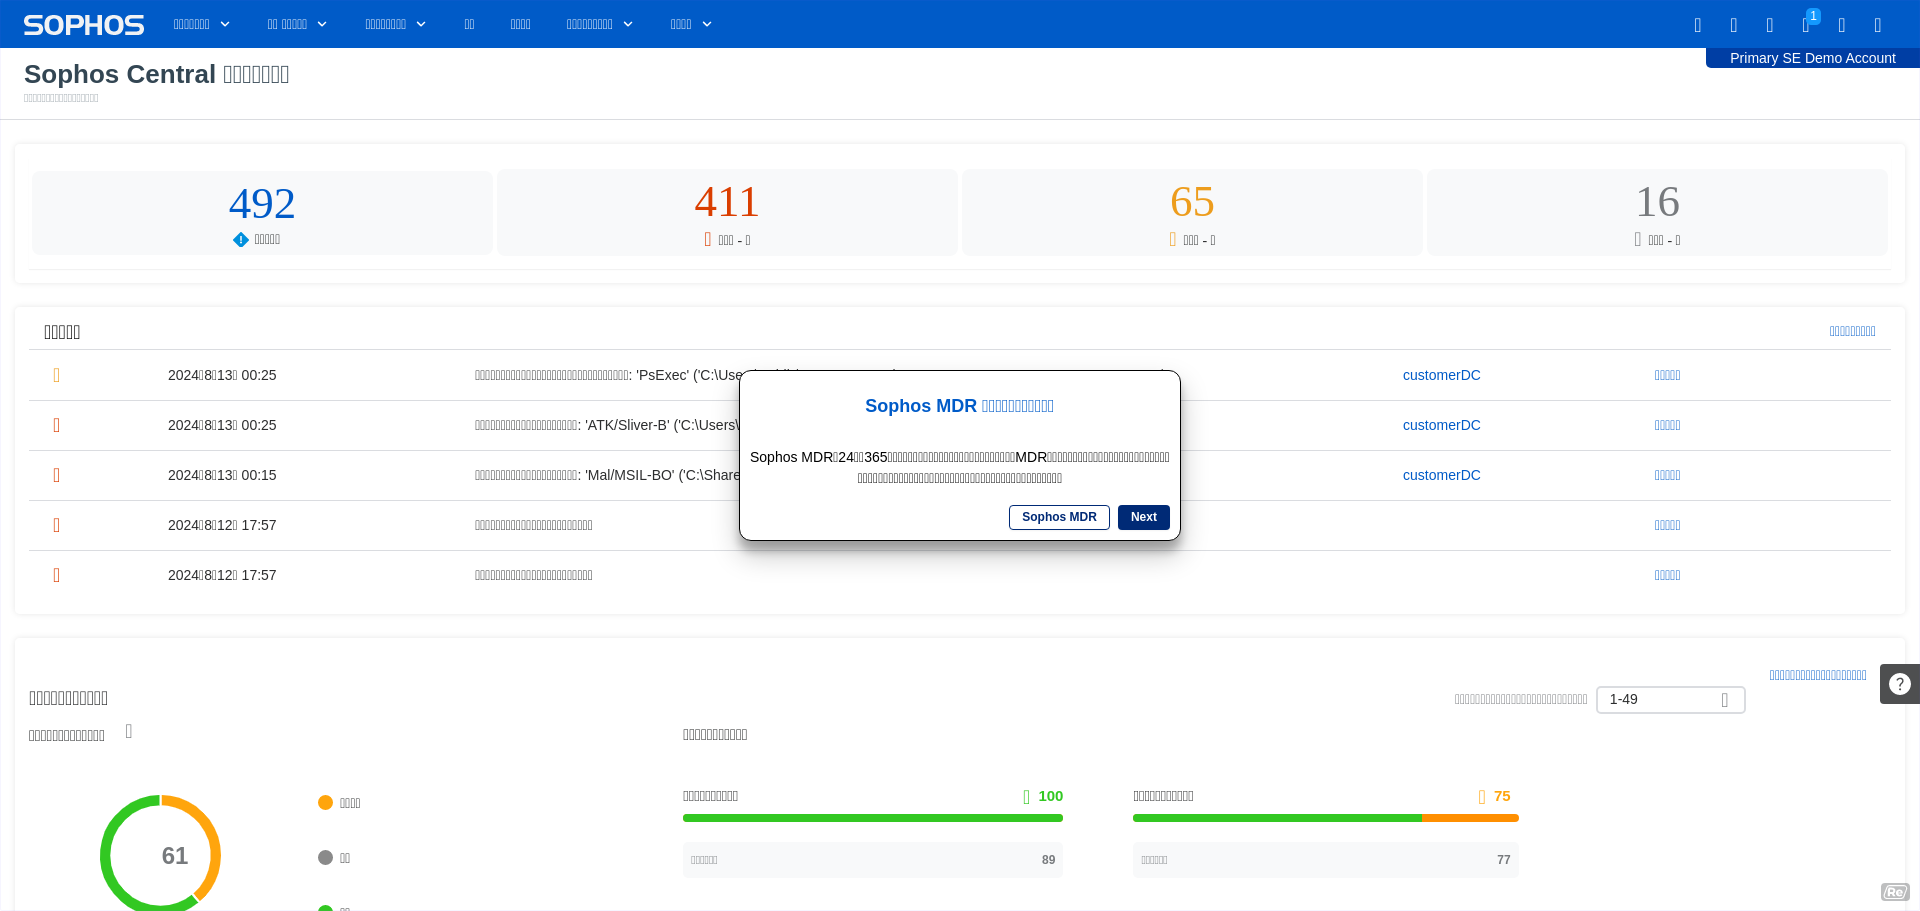
Task: Click the icon beside the 100 score
Action: point(1026,797)
